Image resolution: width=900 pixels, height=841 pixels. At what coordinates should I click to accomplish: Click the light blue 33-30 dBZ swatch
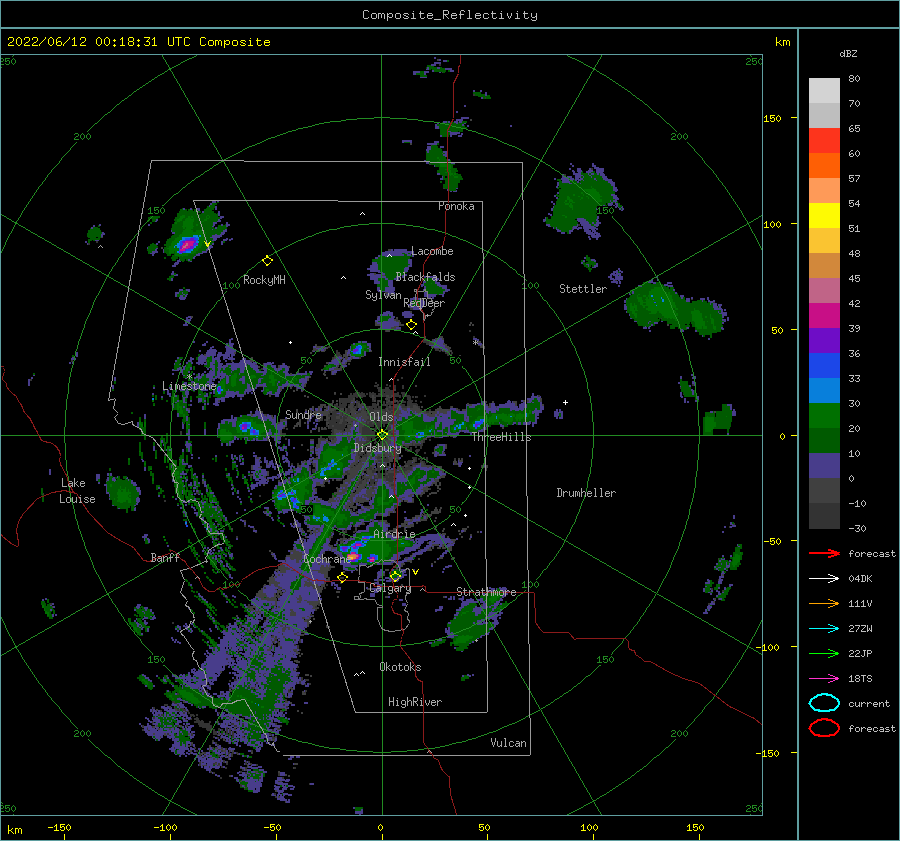(x=824, y=391)
